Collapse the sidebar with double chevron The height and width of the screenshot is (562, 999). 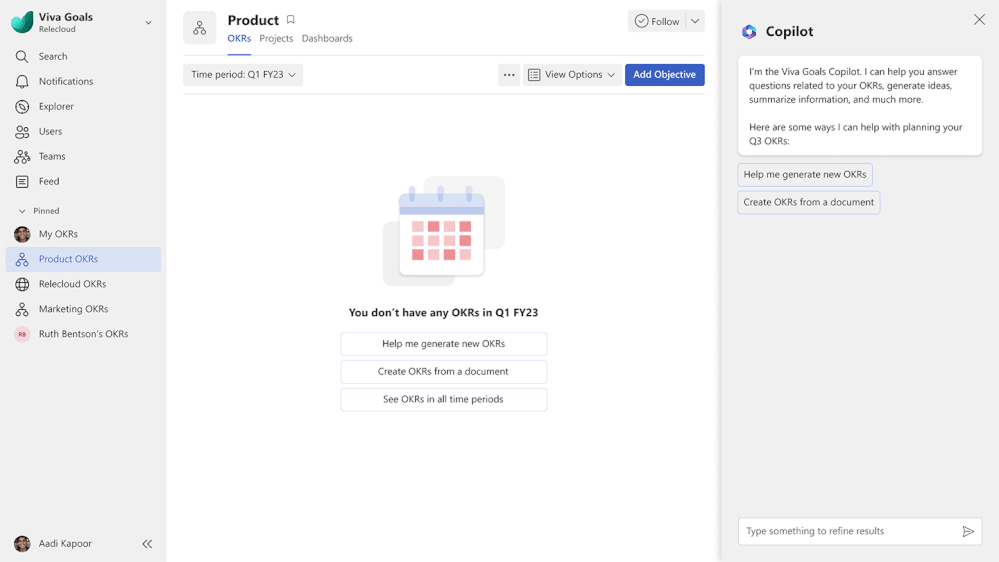tap(147, 544)
